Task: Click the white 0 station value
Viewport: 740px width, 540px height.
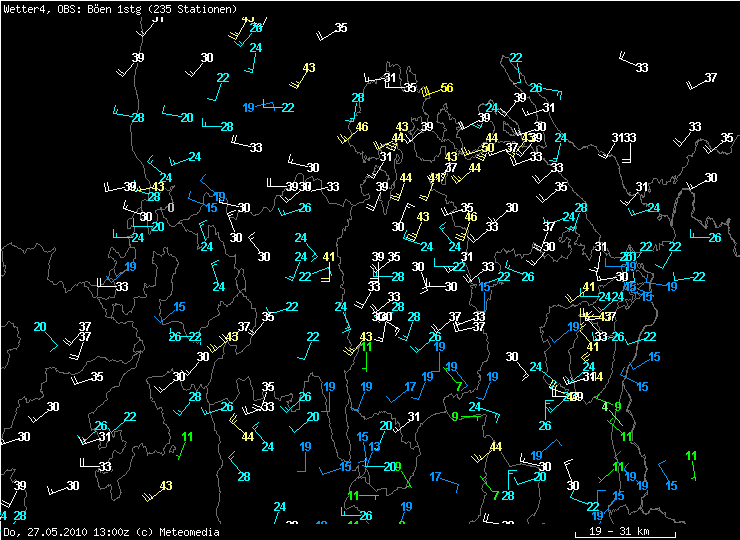Action: coord(171,208)
